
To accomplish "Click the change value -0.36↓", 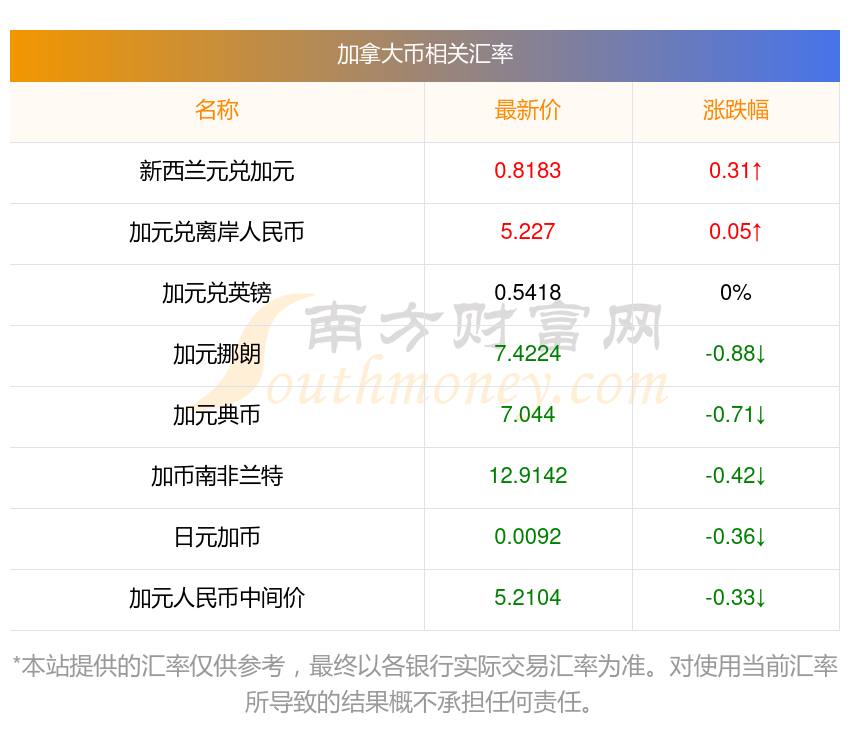I will (736, 537).
